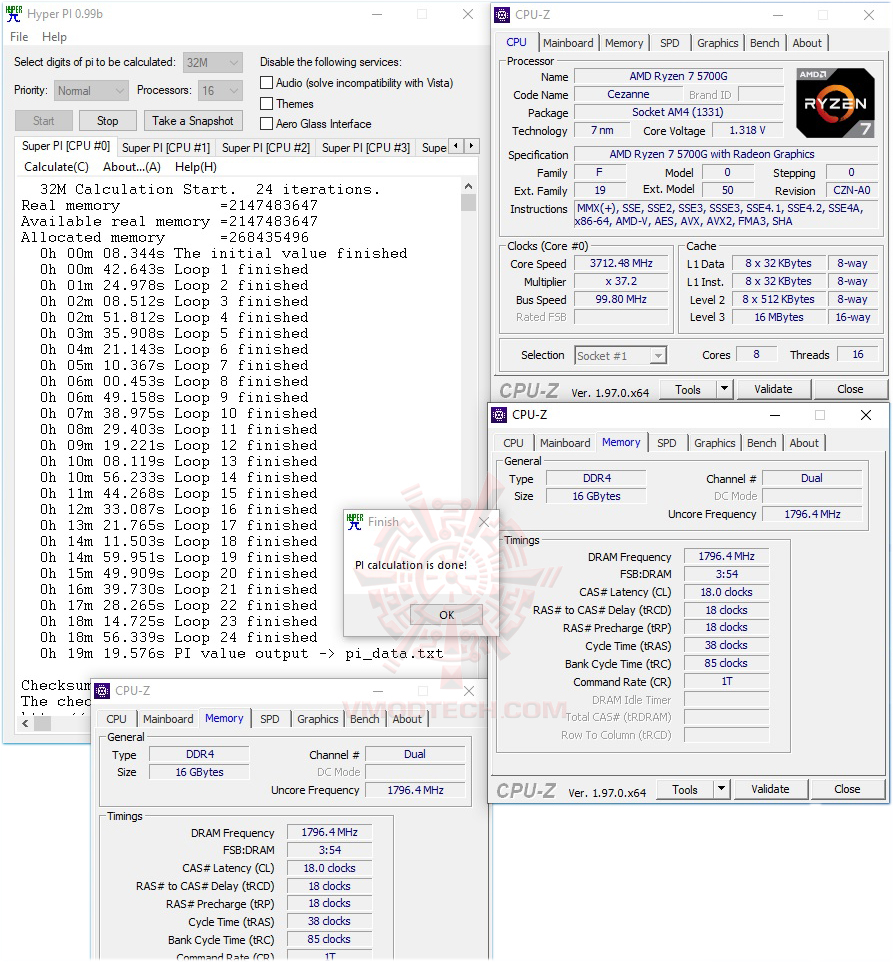Expand the Tools dropdown arrow in the CPU window
This screenshot has width=893, height=962.
[x=724, y=389]
